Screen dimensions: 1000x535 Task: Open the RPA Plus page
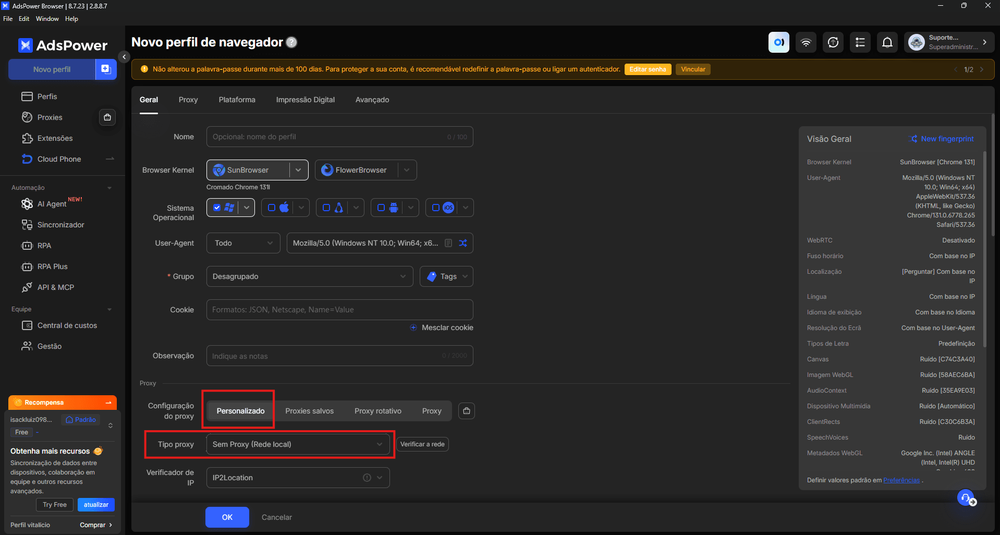(52, 267)
